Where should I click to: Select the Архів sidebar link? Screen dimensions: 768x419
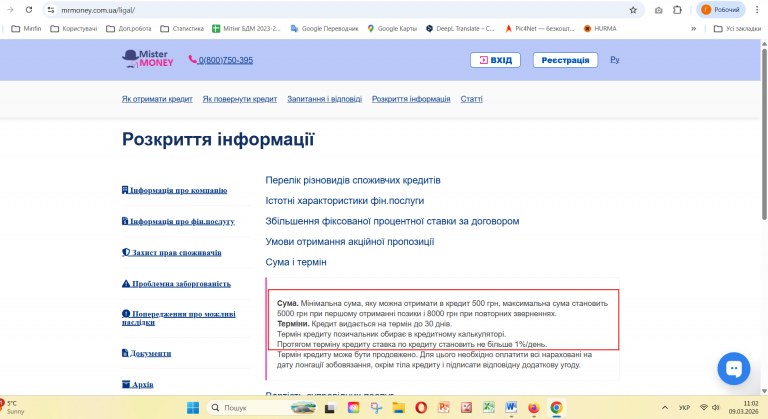138,385
